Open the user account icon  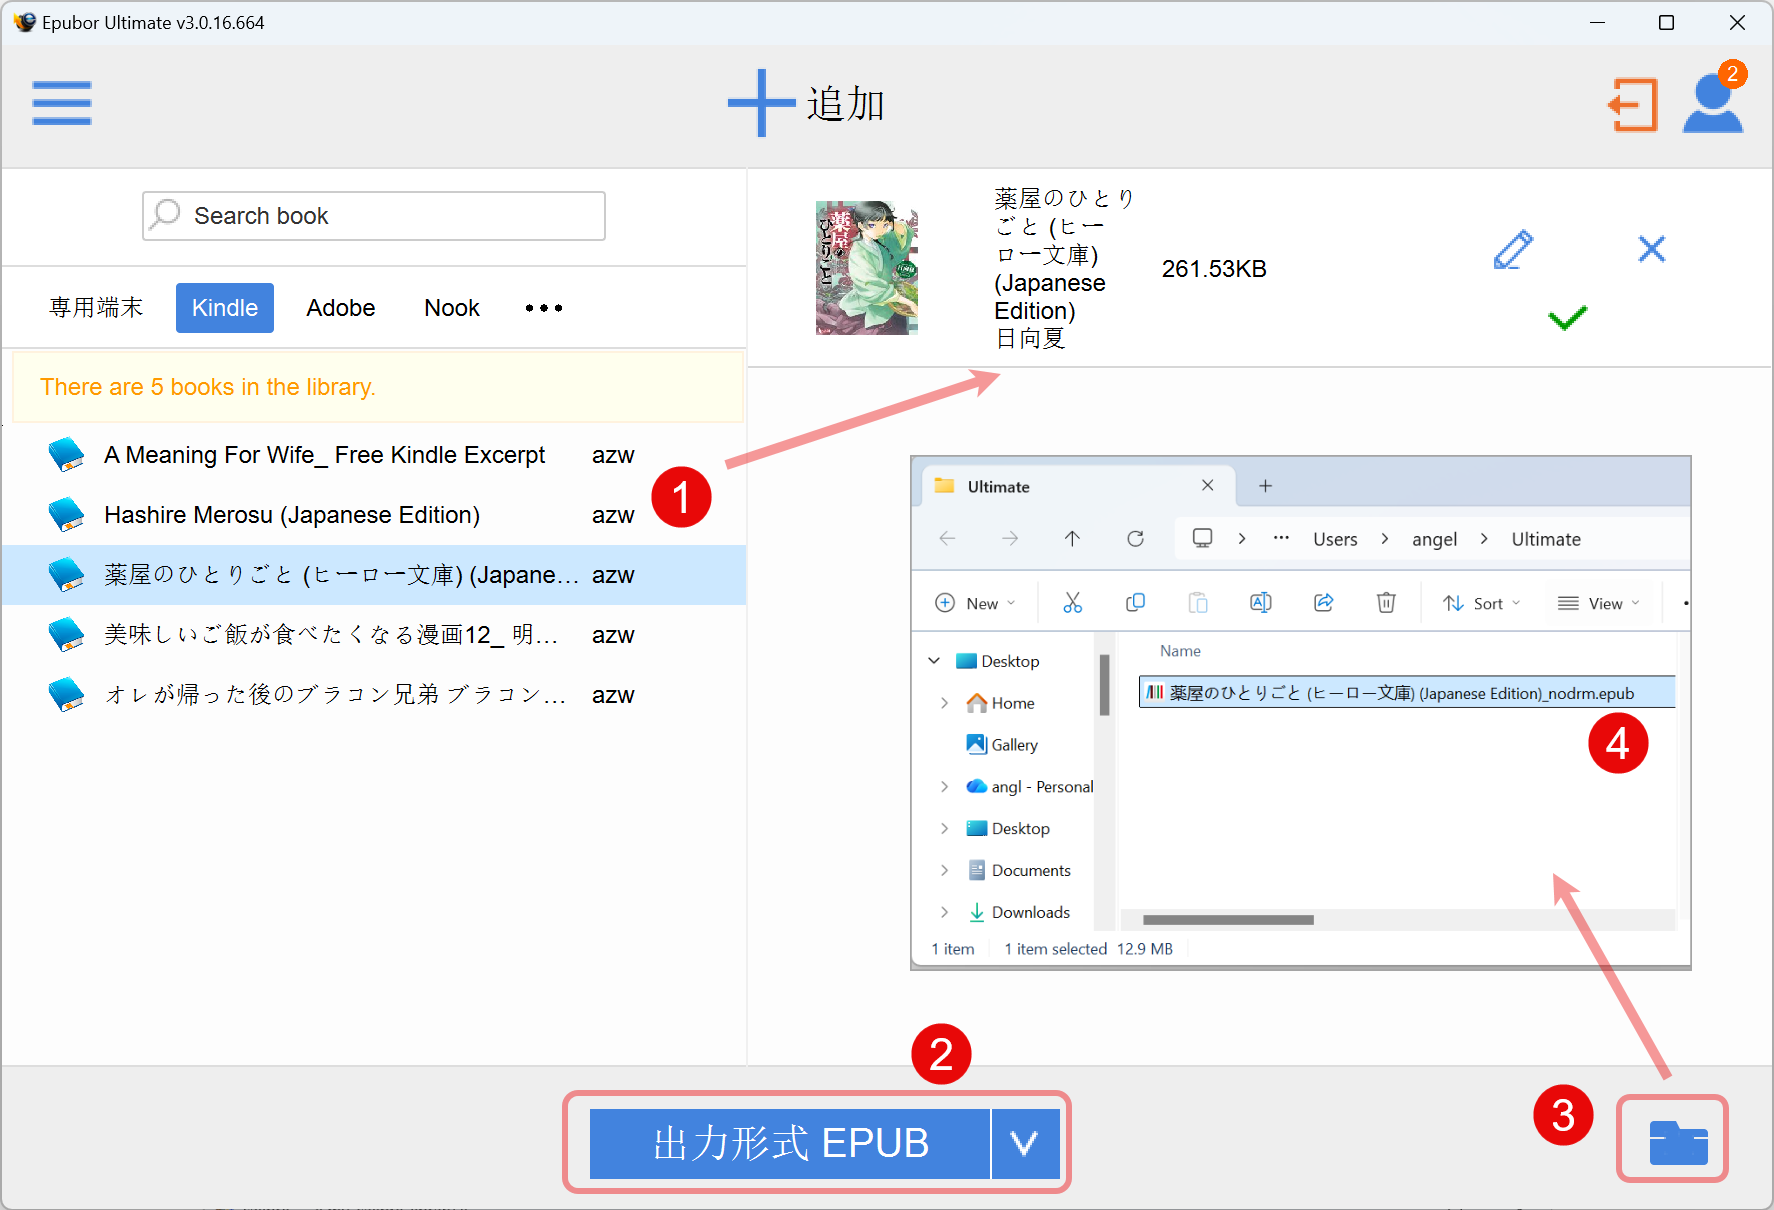coord(1713,103)
